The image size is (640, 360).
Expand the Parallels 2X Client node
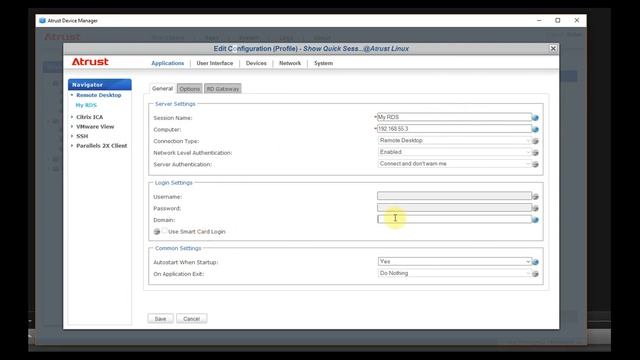pyautogui.click(x=72, y=146)
